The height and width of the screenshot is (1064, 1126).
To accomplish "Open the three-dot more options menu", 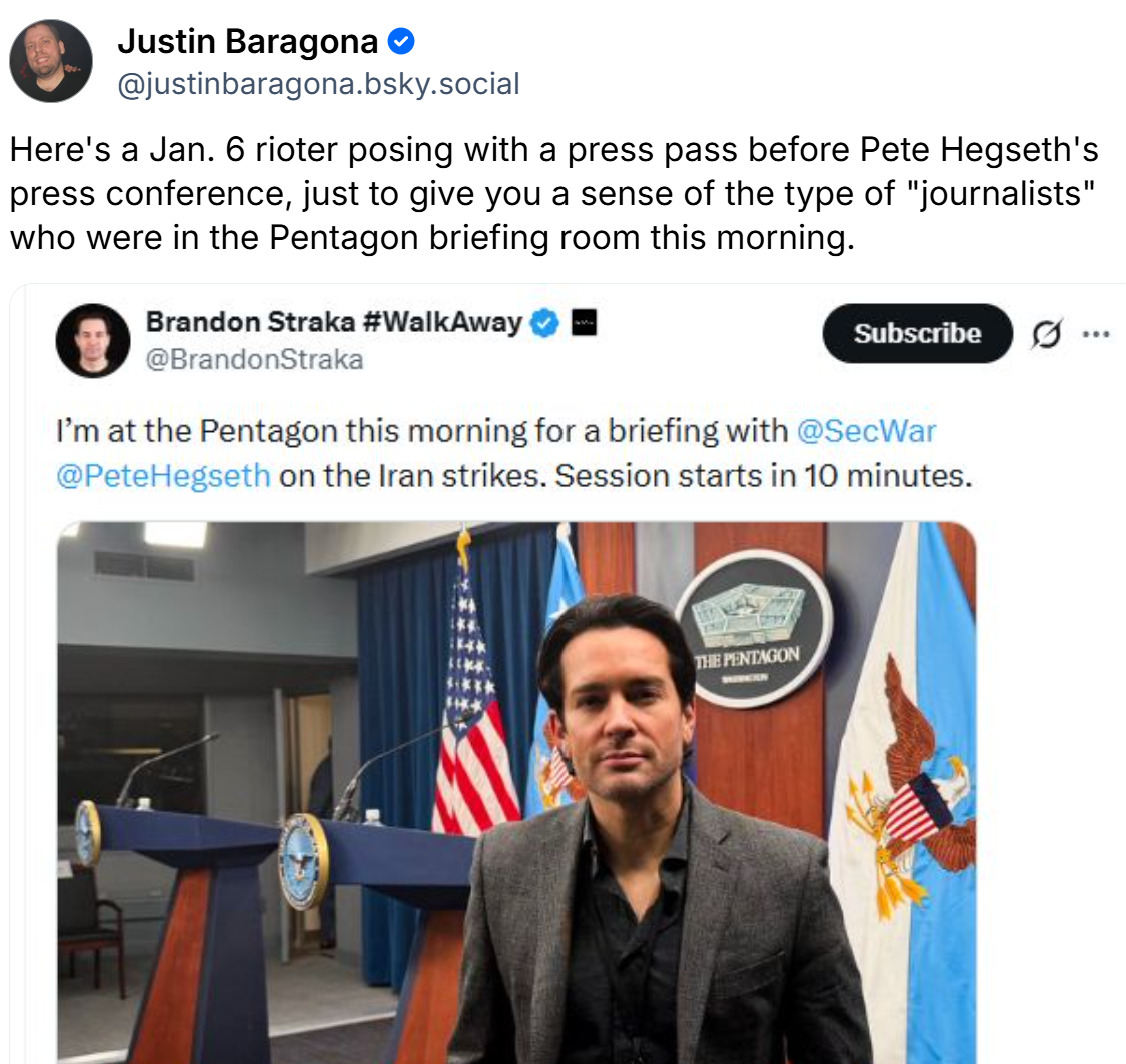I will coord(1096,334).
